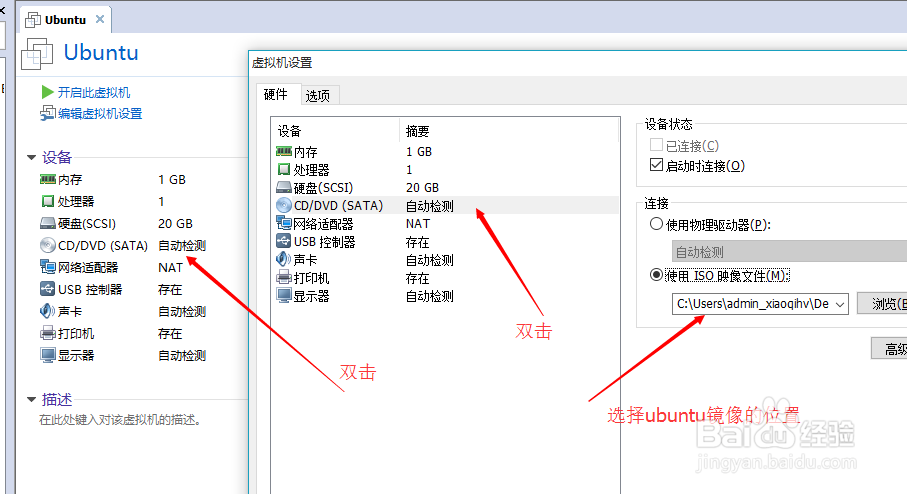Select the Ubuntu VM tab
The width and height of the screenshot is (907, 494).
point(65,20)
